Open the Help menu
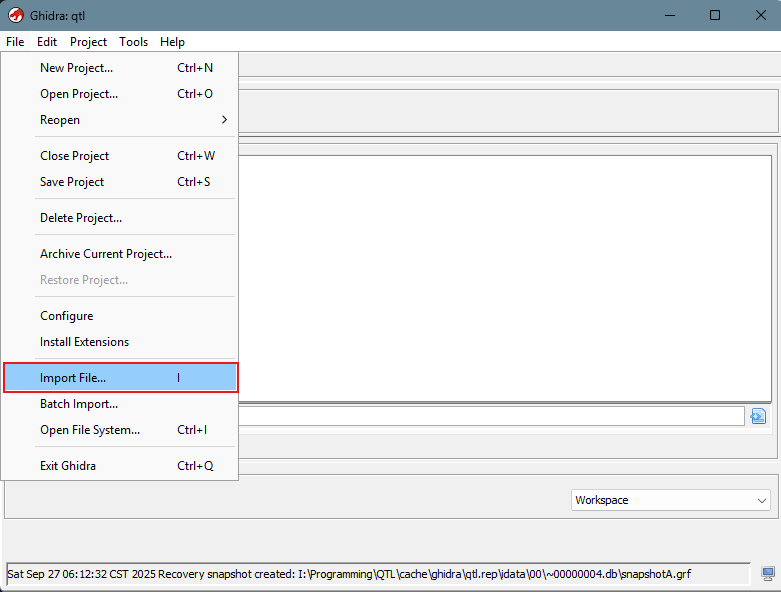Screen dimensions: 781x592 pos(172,42)
